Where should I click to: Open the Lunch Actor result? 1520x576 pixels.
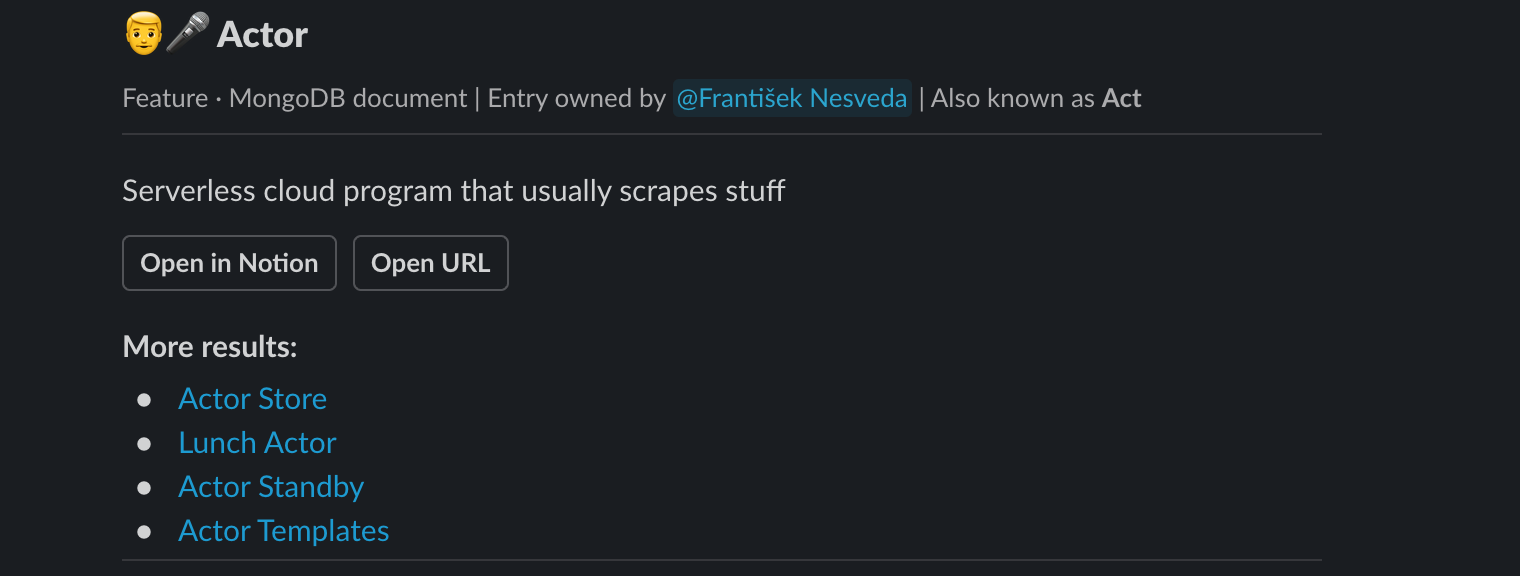point(257,442)
